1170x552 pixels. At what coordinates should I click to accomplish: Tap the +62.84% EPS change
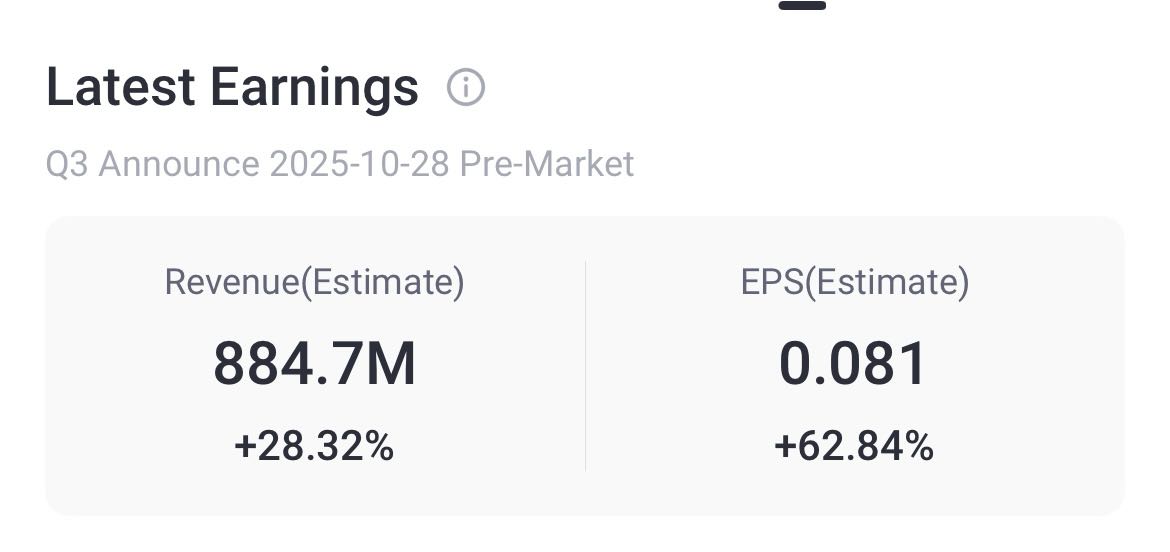854,446
